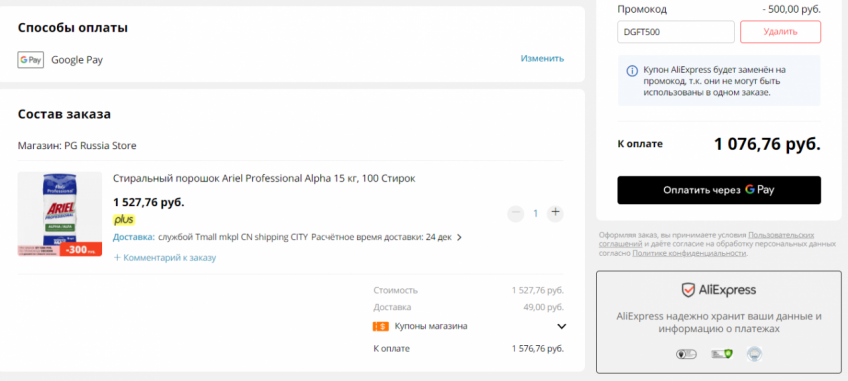Click the round blue security badge
The image size is (848, 381).
point(754,354)
